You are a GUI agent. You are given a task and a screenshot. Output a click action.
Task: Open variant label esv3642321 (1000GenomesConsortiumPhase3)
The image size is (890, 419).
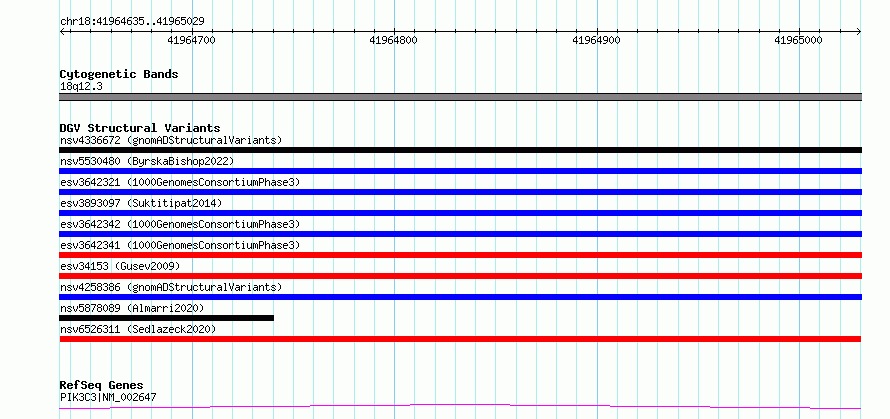pyautogui.click(x=180, y=182)
